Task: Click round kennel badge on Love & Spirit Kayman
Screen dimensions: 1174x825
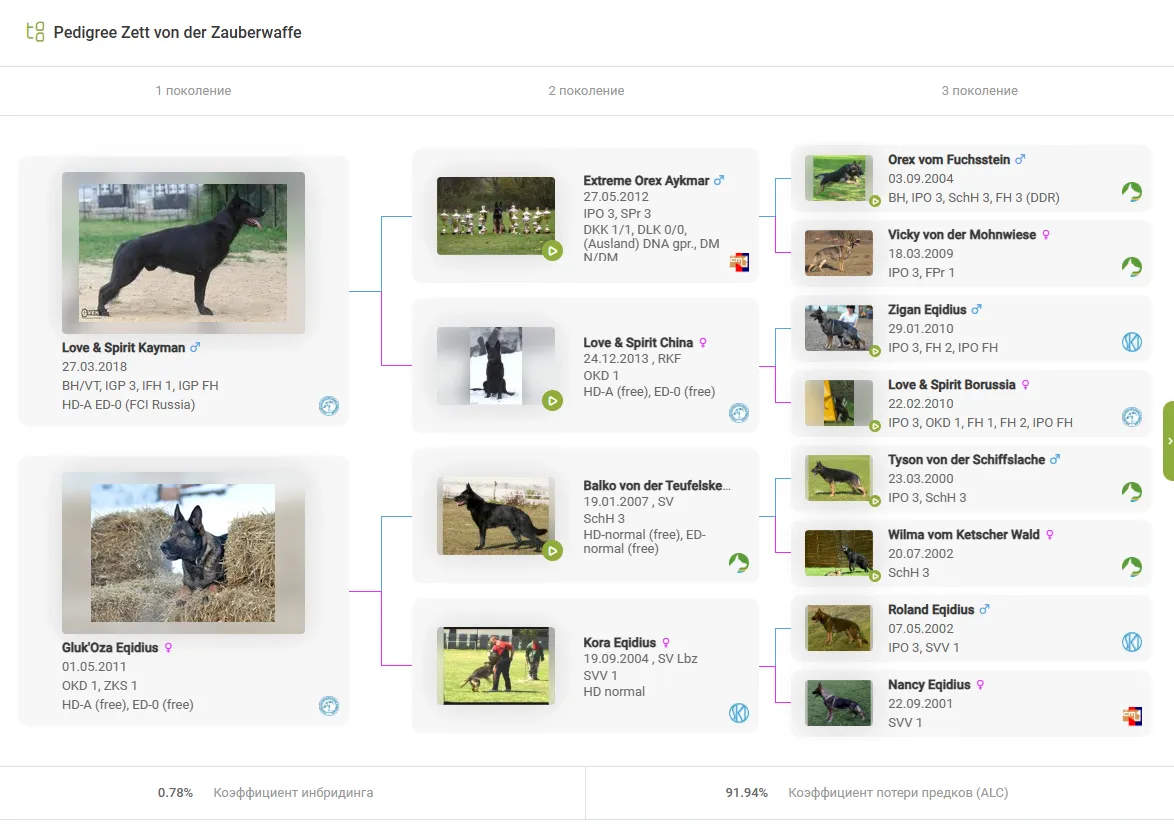Action: (329, 406)
